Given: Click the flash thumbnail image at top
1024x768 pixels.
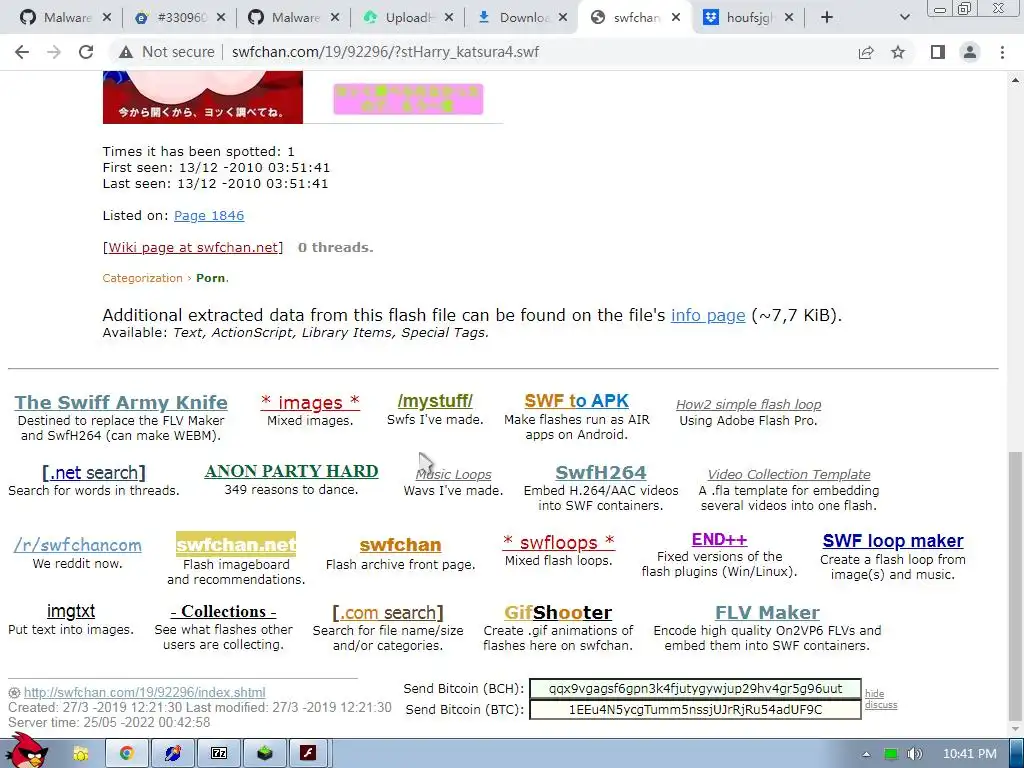Looking at the screenshot, I should 202,97.
